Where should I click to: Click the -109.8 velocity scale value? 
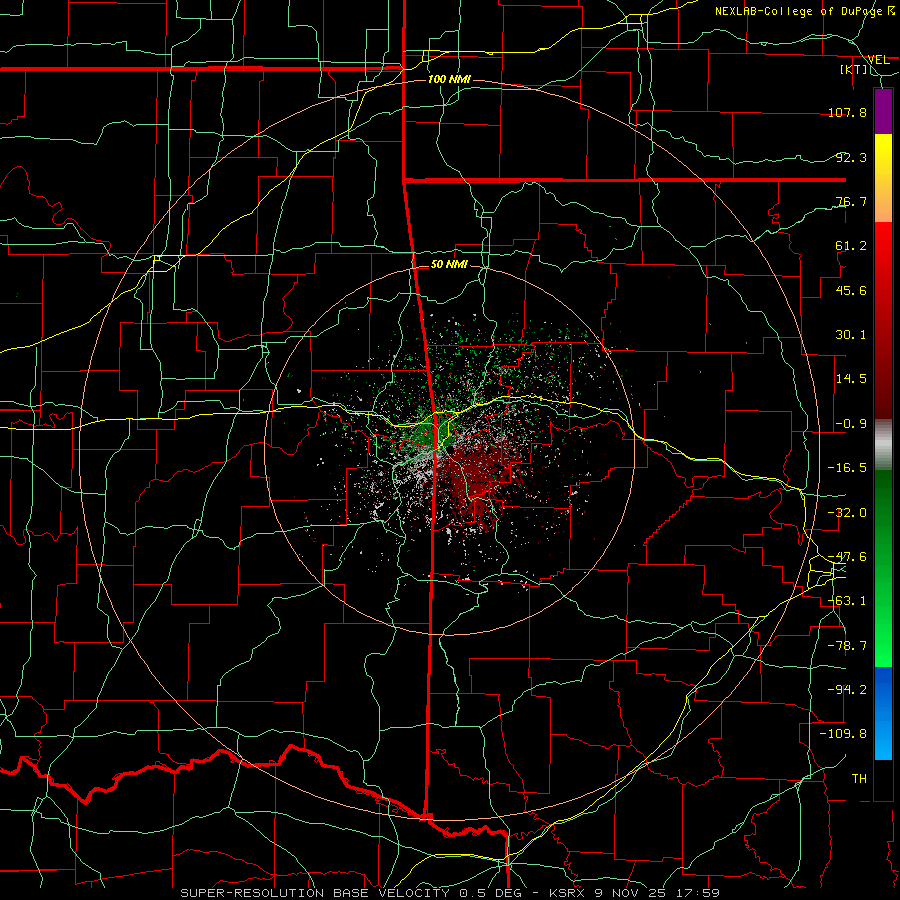[844, 734]
